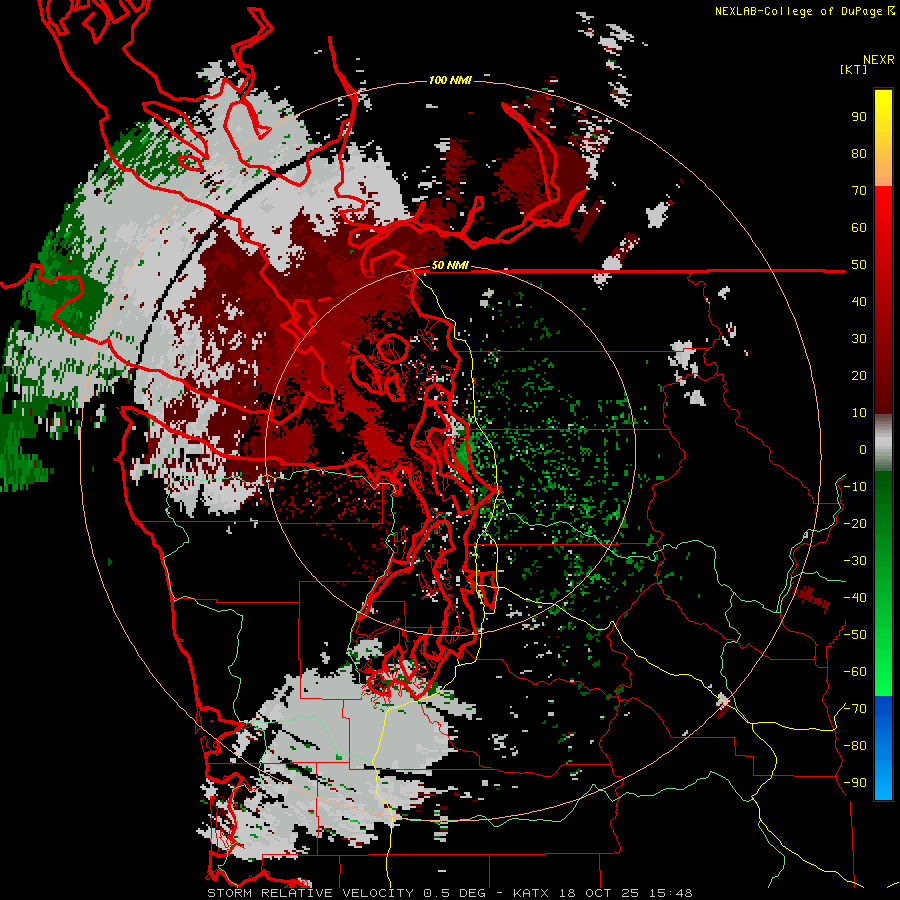Click the -30 value on the velocity scale
This screenshot has height=900, width=900.
pos(855,561)
